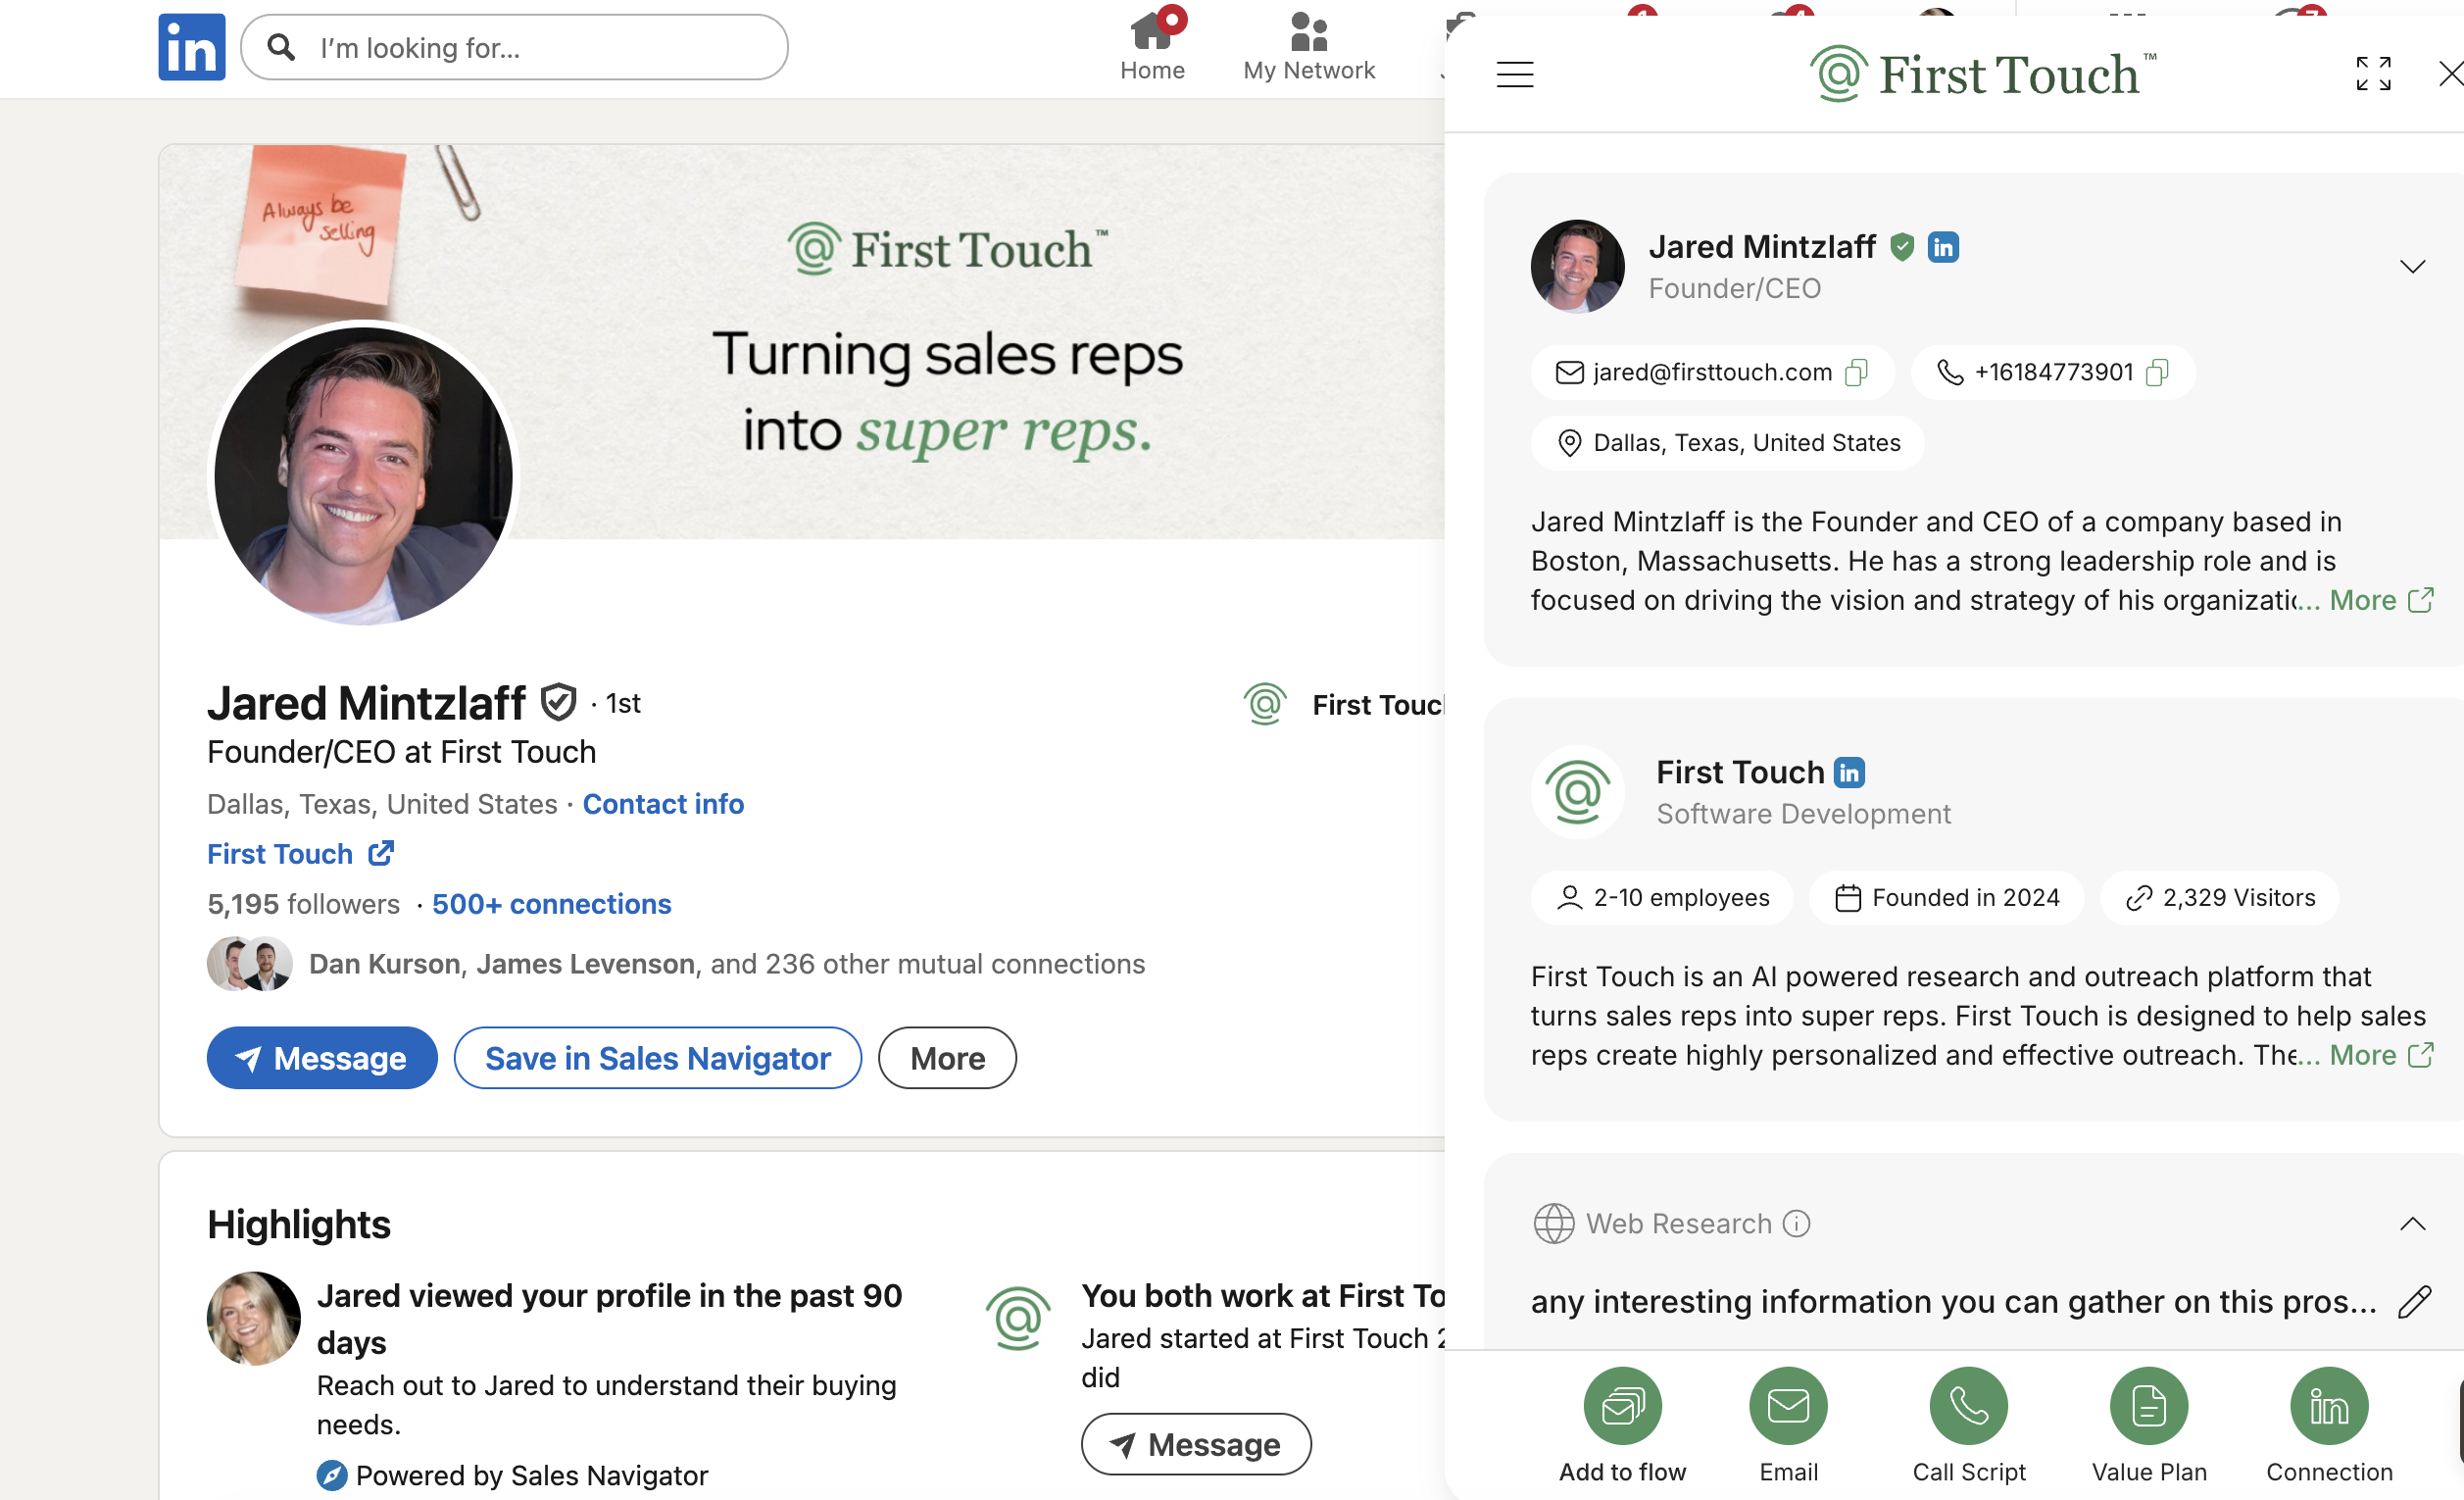This screenshot has width=2464, height=1500.
Task: Expand Jared Mintzlaff contact card chevron
Action: coord(2412,266)
